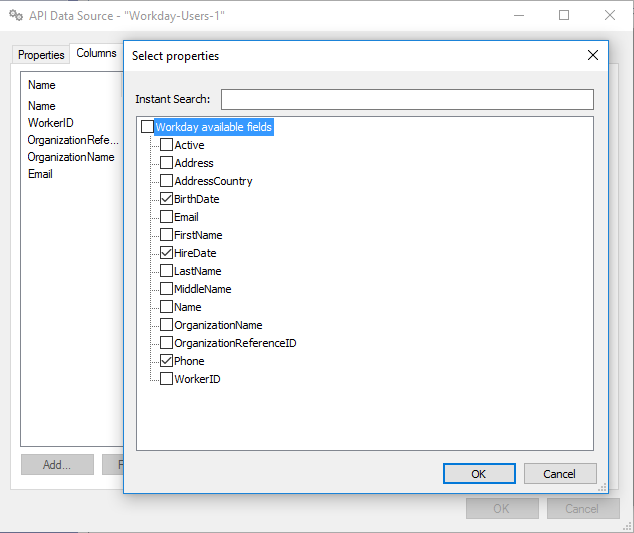
Task: Click the Instant Search input field
Action: pyautogui.click(x=407, y=99)
